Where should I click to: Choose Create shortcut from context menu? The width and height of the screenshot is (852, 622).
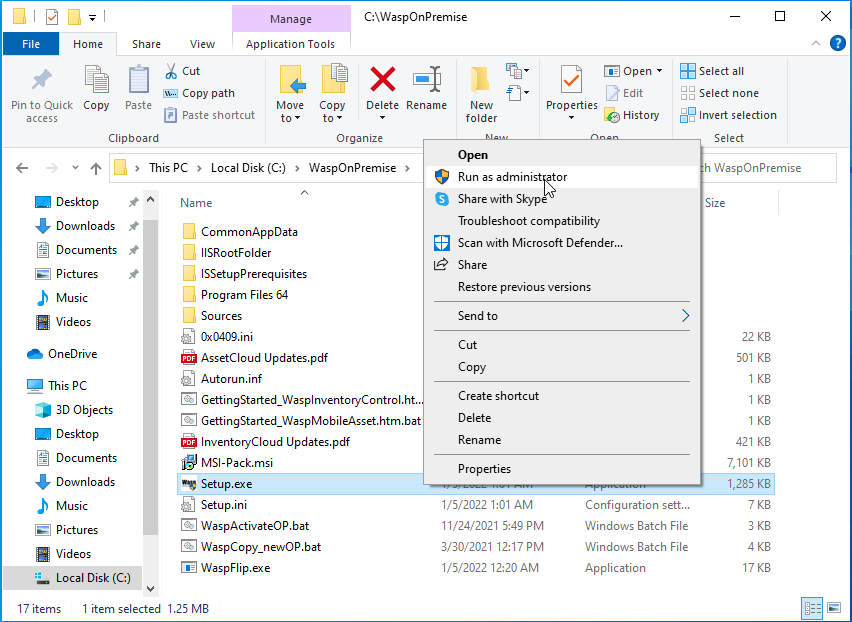point(562,396)
